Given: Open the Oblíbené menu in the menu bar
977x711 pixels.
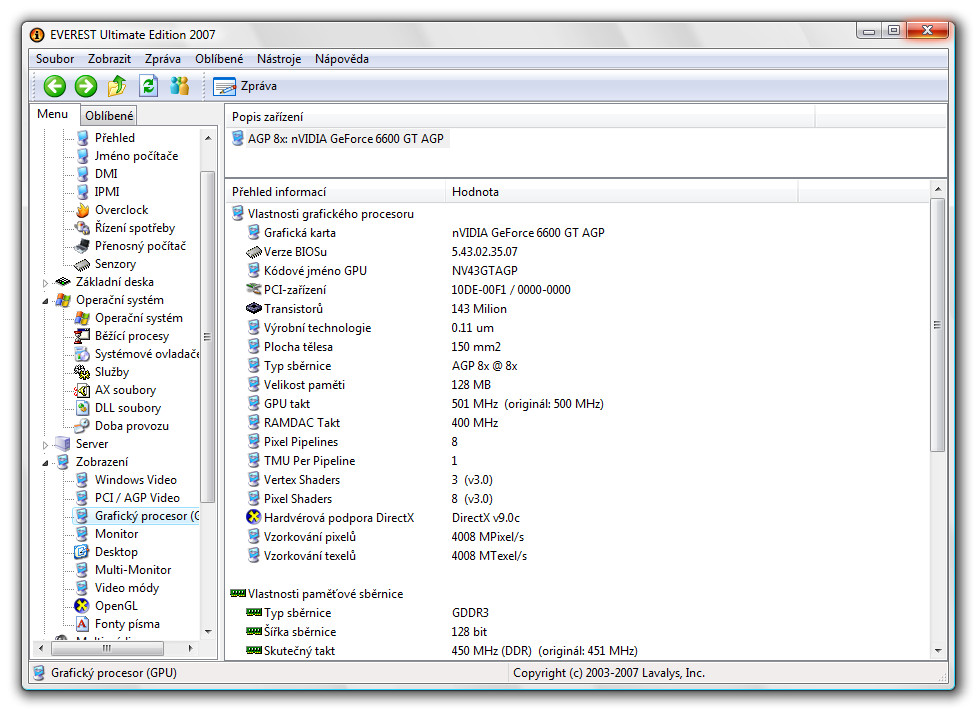Looking at the screenshot, I should tap(219, 59).
